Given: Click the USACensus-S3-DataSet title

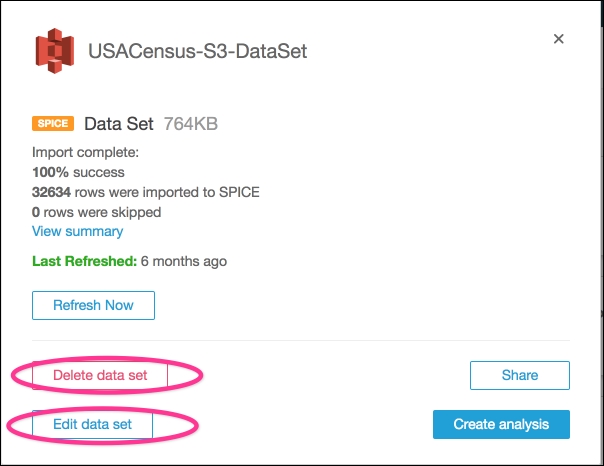Looking at the screenshot, I should click(x=198, y=51).
